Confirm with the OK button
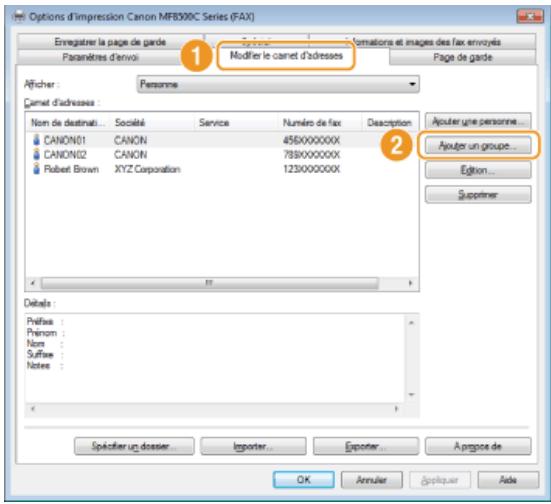Image resolution: width=551 pixels, height=504 pixels. pyautogui.click(x=304, y=480)
